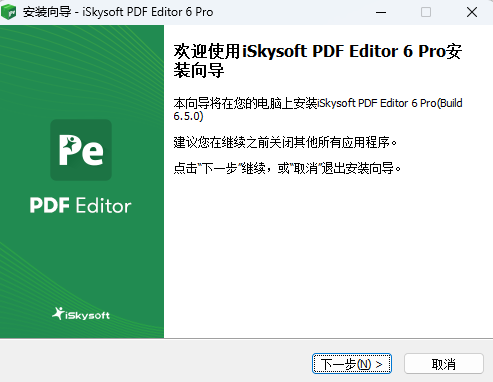The height and width of the screenshot is (382, 493).
Task: Click the window title 安装向导 - iSkysoft PDF Editor 6 Pro
Action: tap(118, 12)
